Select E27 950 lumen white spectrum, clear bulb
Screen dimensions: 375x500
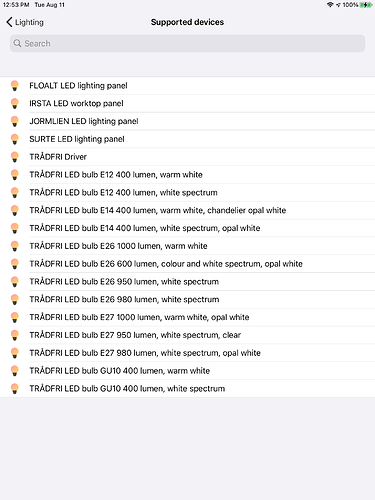(187, 335)
